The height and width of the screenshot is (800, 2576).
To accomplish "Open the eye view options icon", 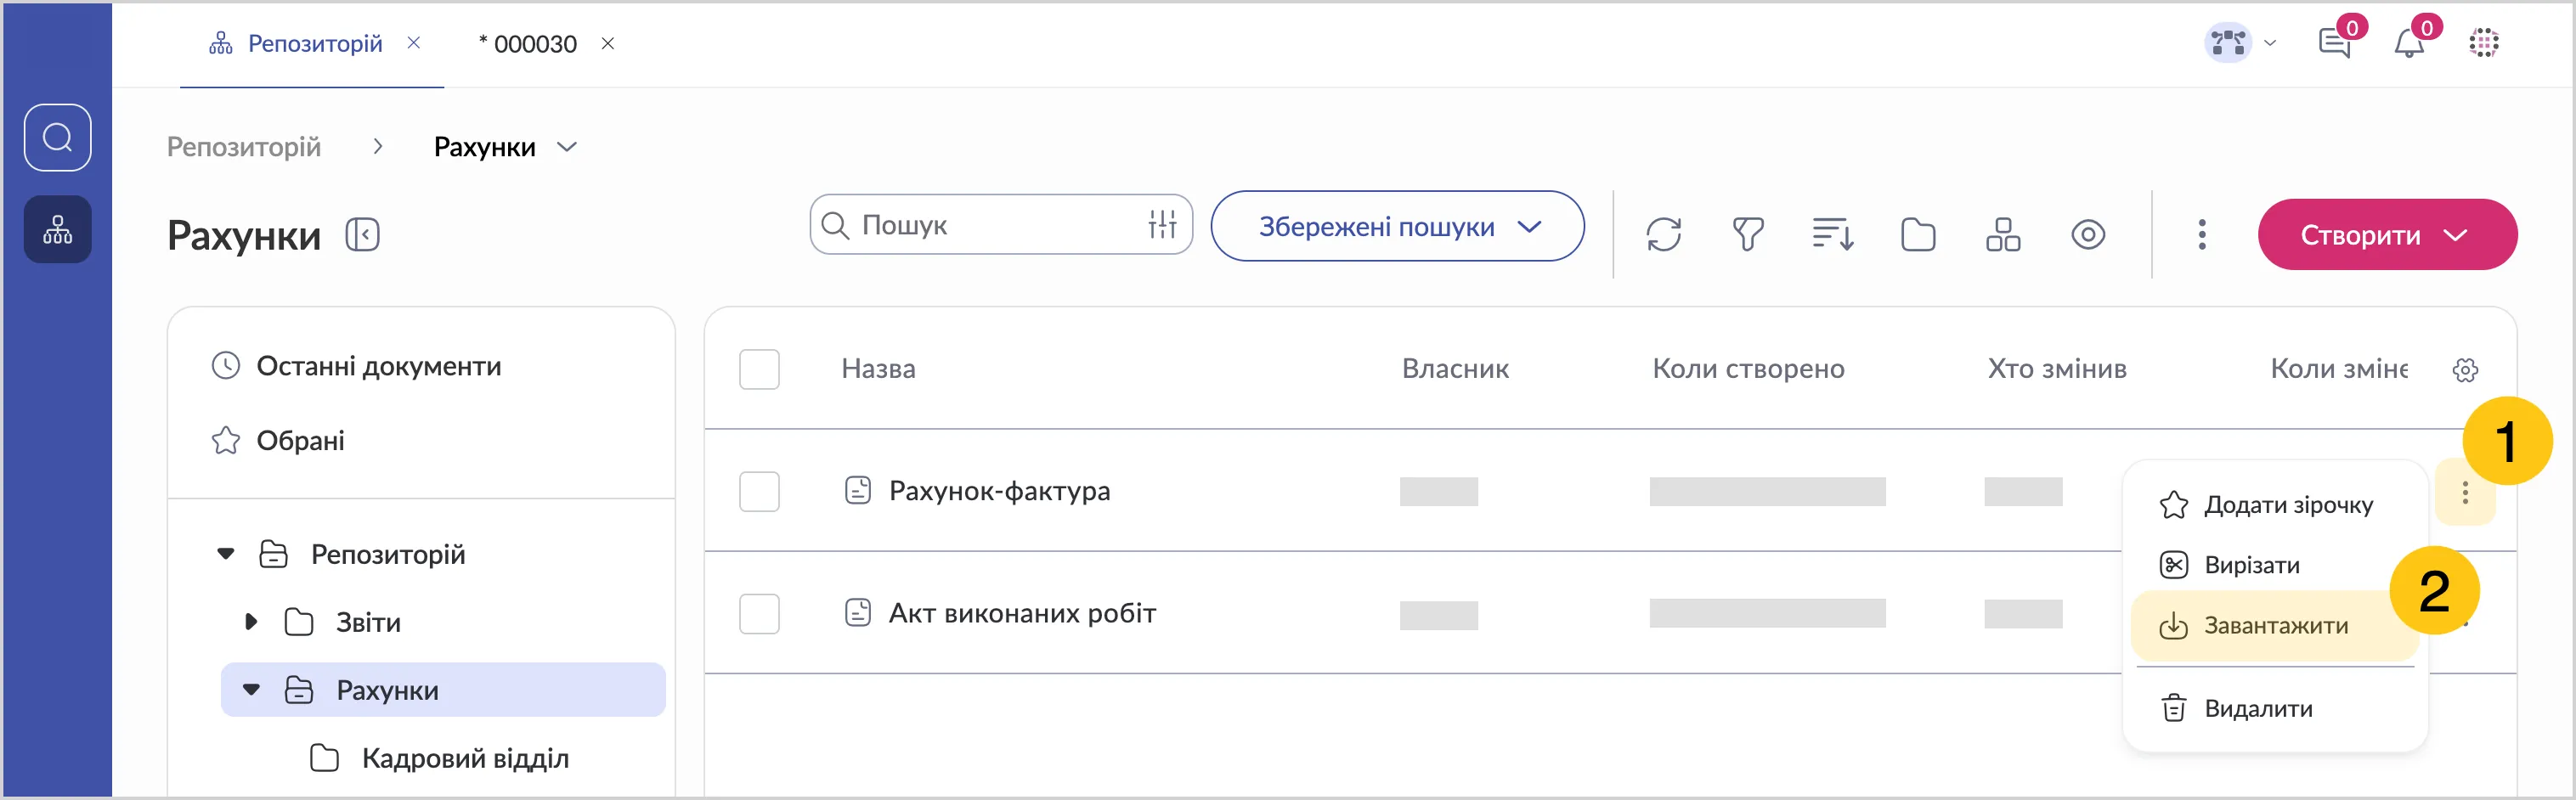I will click(2087, 235).
